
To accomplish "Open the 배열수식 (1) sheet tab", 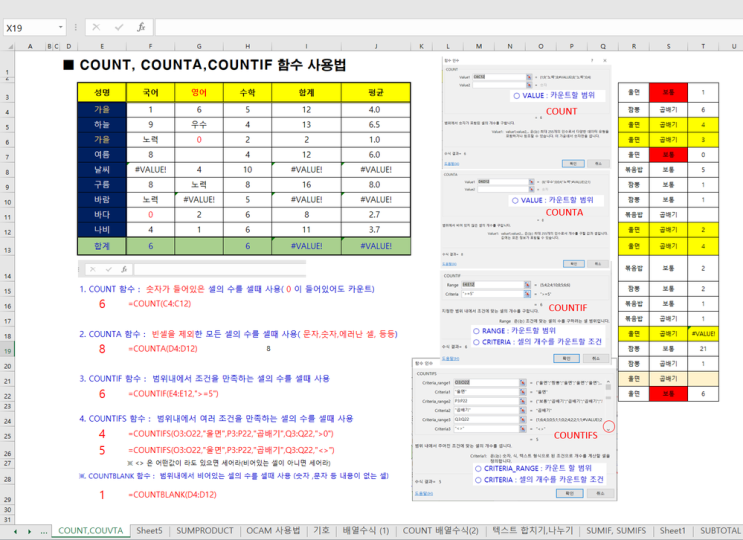I will [366, 531].
